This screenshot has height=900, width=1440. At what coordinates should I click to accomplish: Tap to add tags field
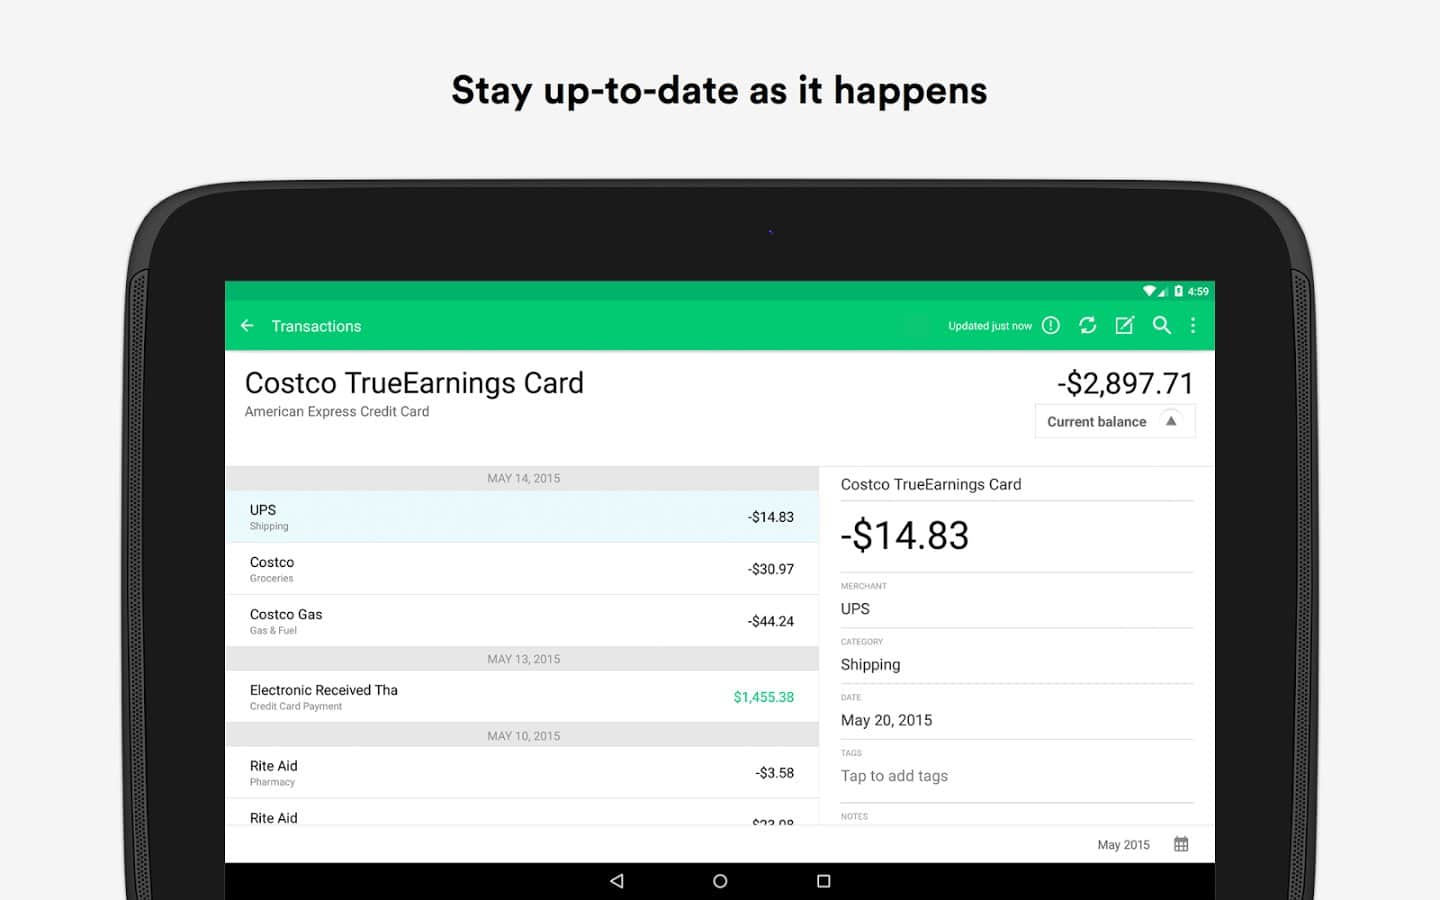click(1016, 776)
